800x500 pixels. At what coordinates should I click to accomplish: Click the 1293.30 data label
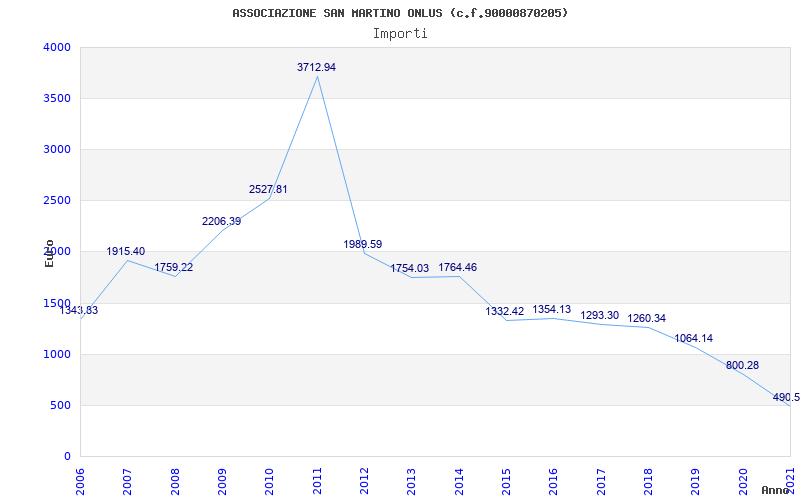click(x=599, y=315)
